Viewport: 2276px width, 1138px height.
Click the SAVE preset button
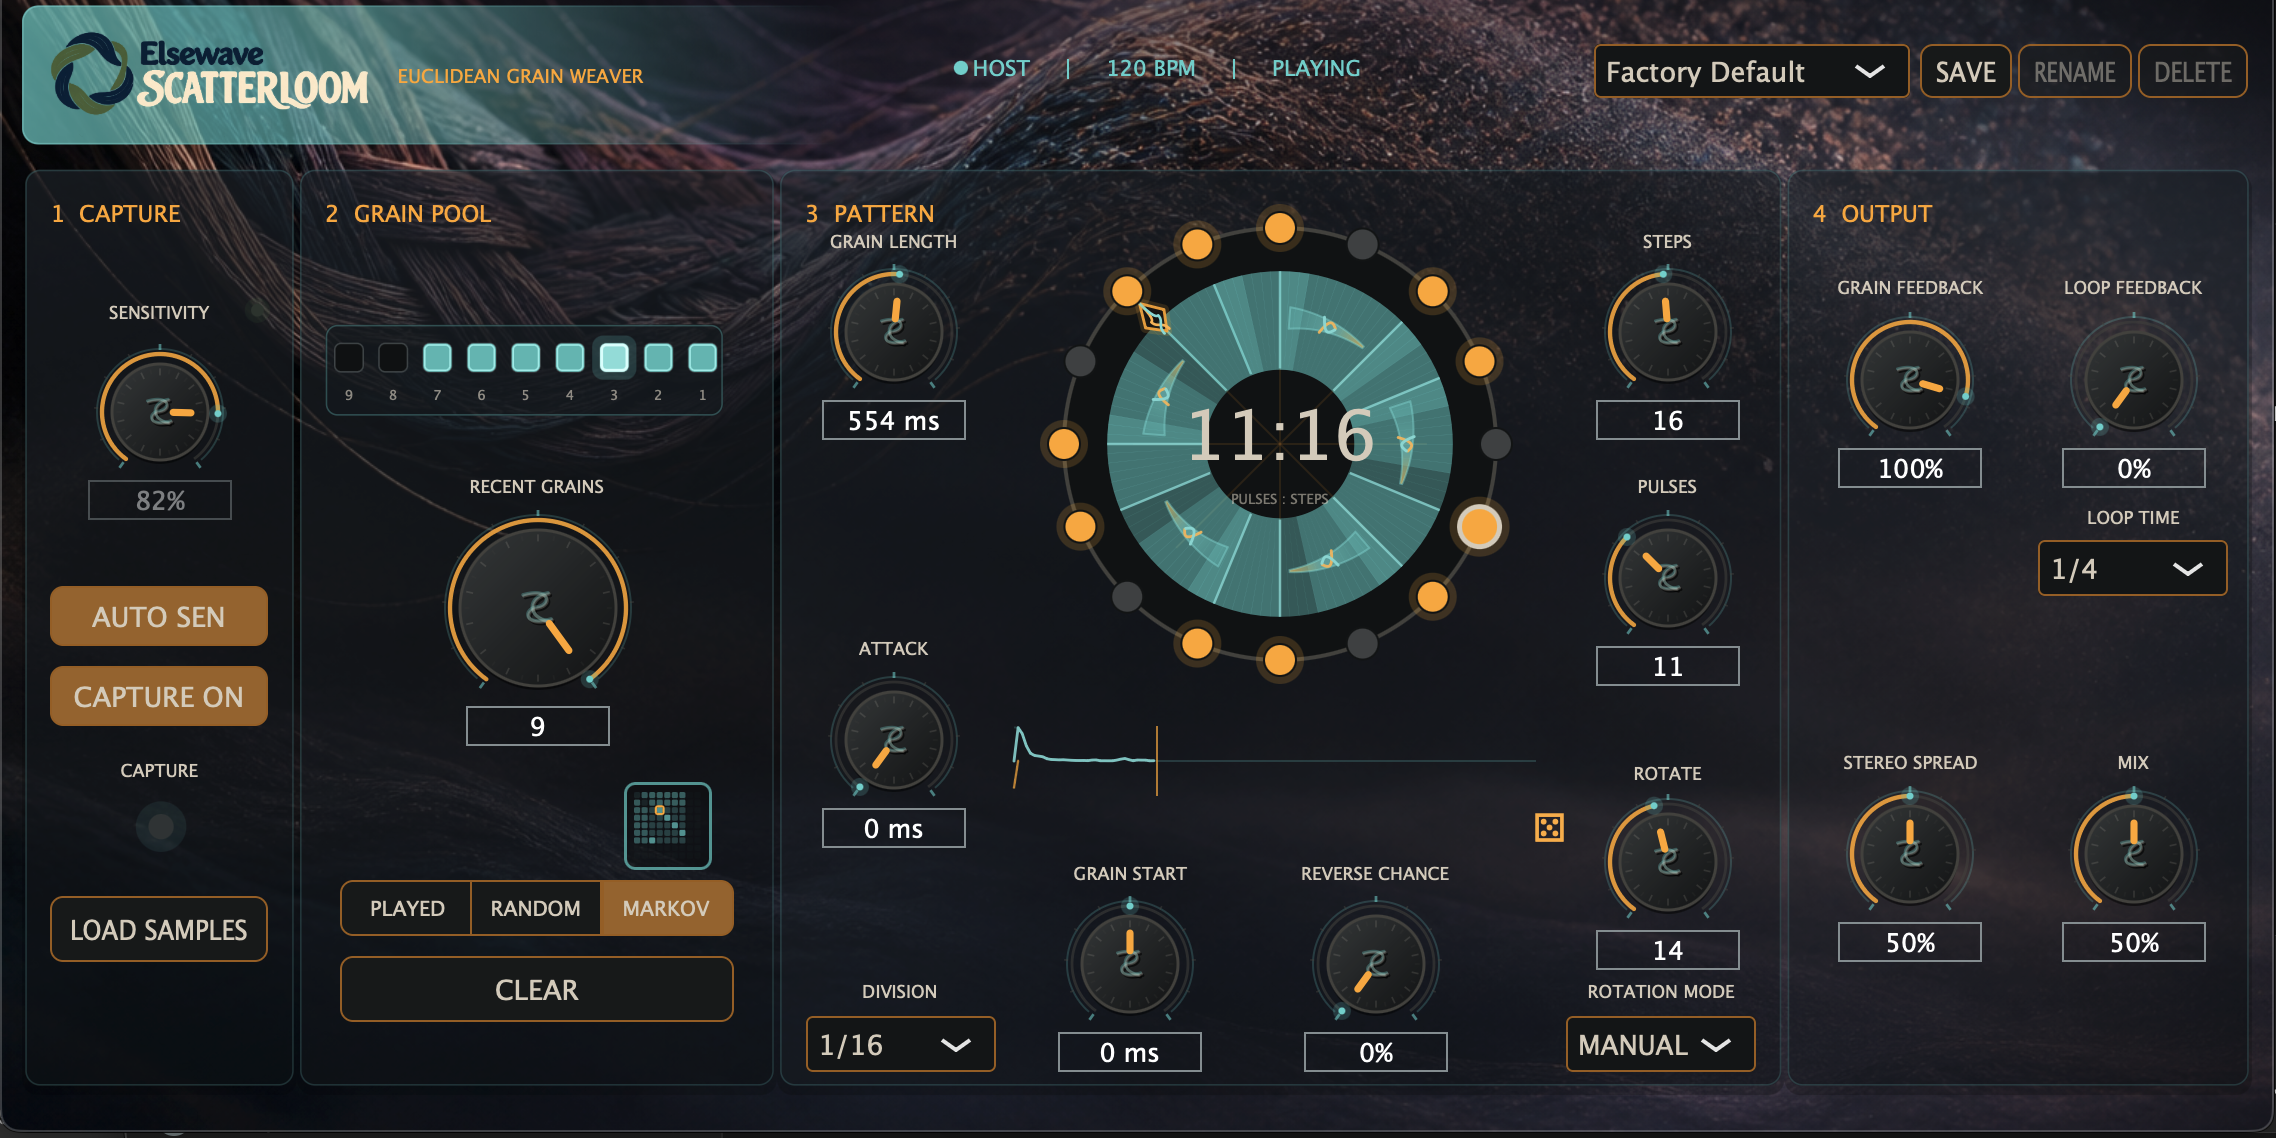(x=1965, y=72)
